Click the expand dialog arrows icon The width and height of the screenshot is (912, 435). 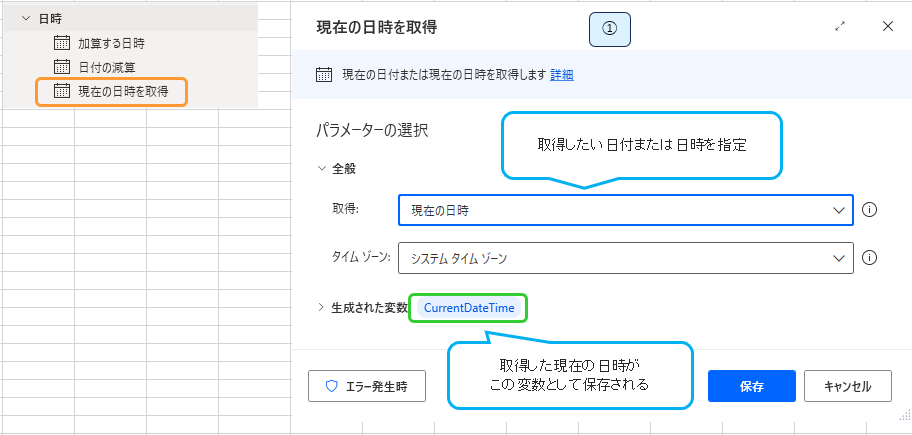840,27
